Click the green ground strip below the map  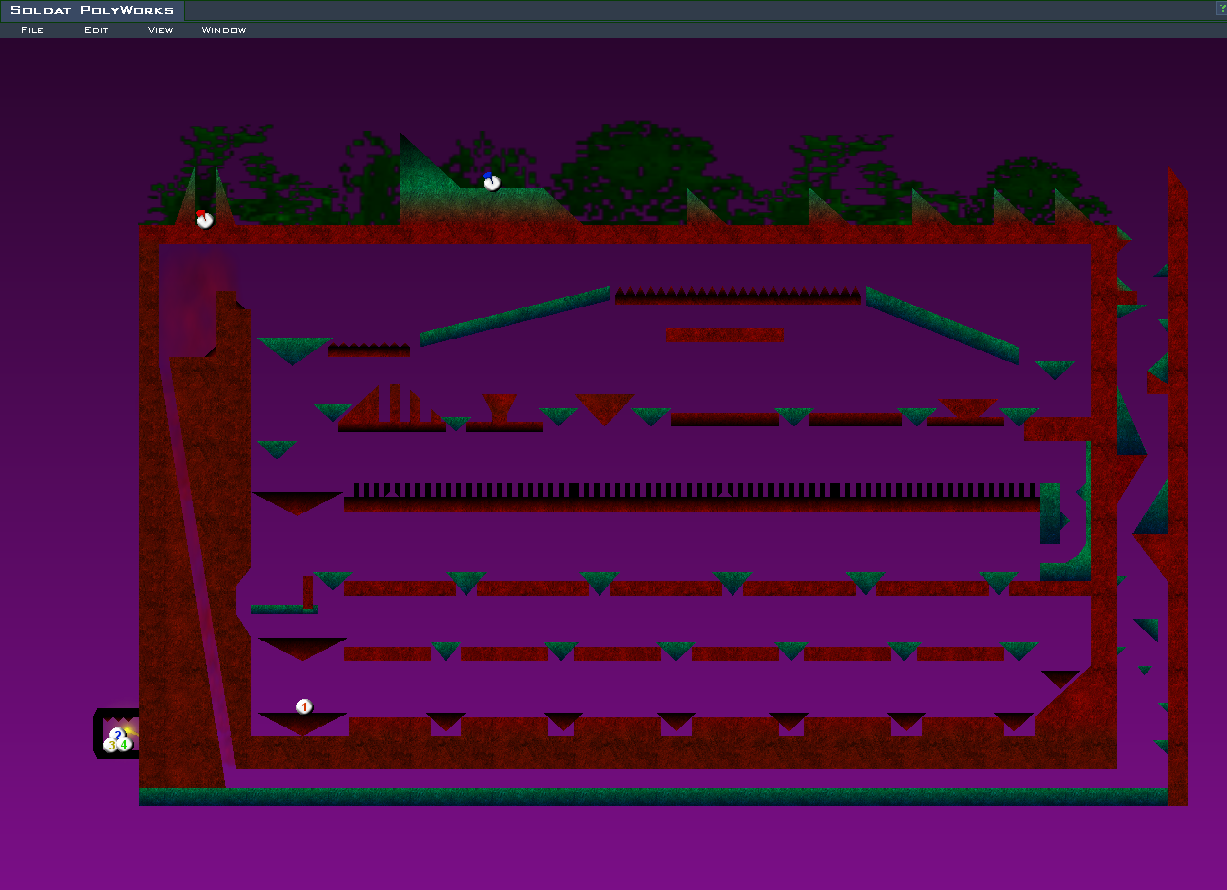coord(650,796)
